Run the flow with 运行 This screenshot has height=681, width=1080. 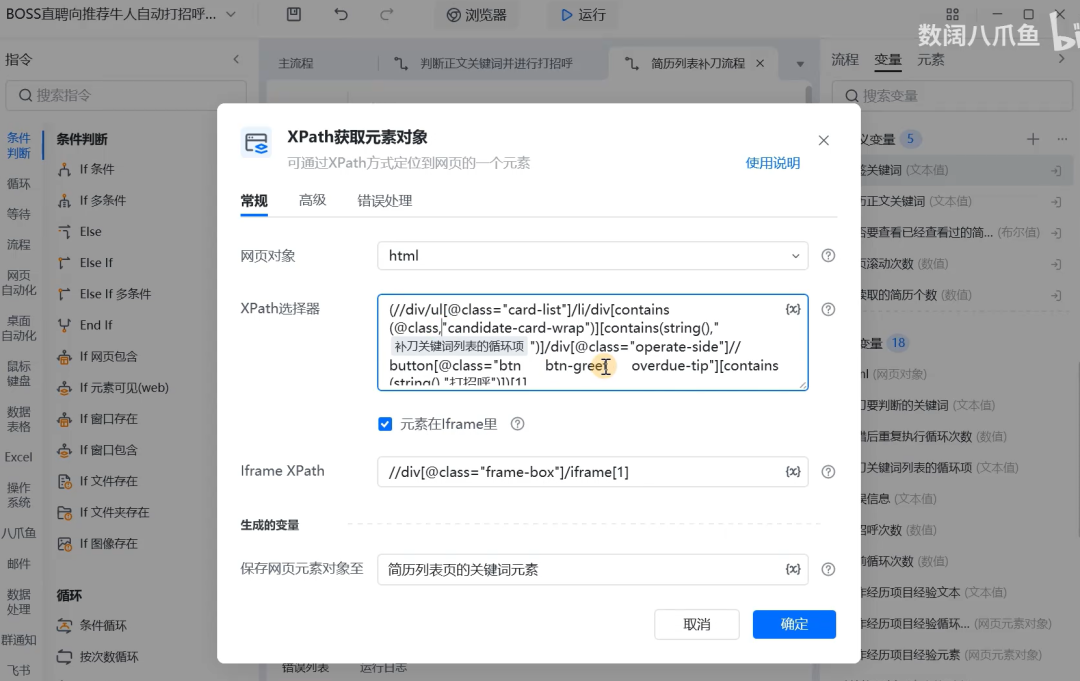click(583, 14)
